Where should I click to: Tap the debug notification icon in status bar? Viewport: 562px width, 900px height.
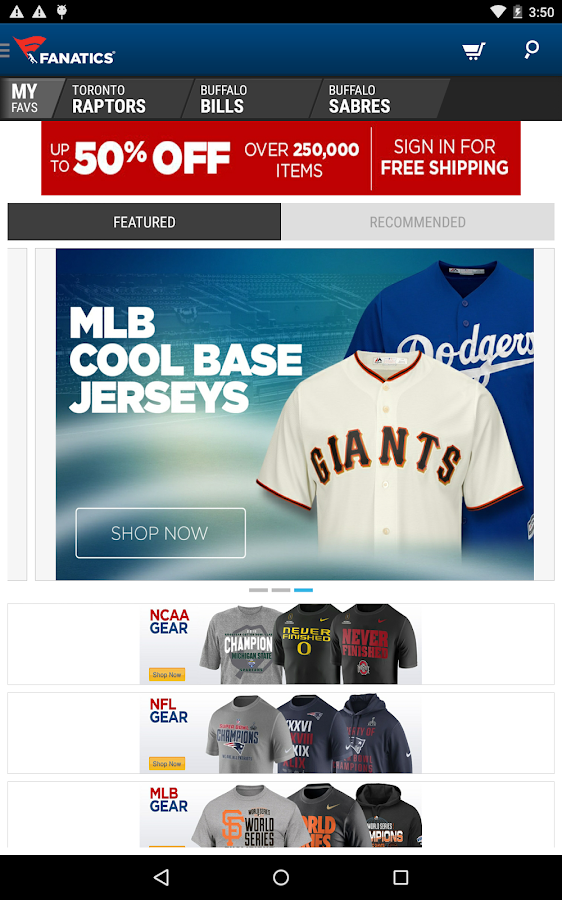(x=61, y=11)
